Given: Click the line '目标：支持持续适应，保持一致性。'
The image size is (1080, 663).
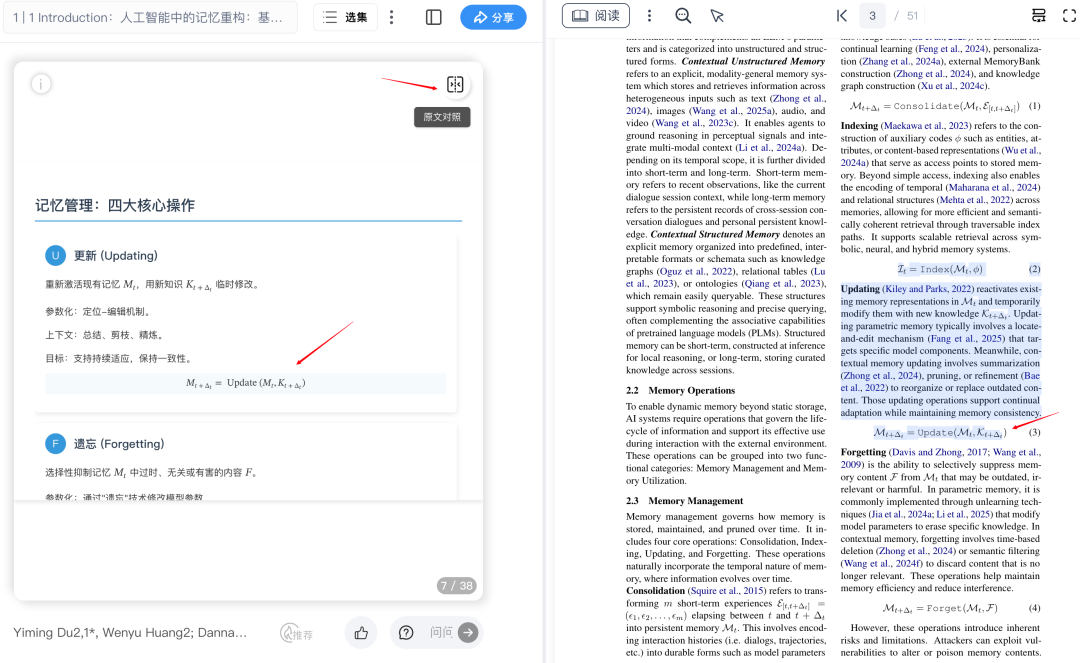Looking at the screenshot, I should (x=120, y=358).
